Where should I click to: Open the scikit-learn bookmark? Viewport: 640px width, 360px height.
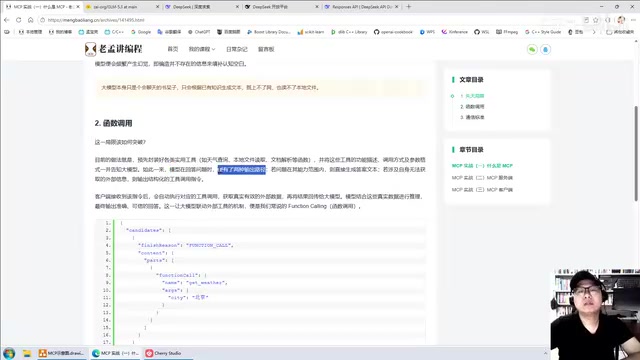[311, 32]
